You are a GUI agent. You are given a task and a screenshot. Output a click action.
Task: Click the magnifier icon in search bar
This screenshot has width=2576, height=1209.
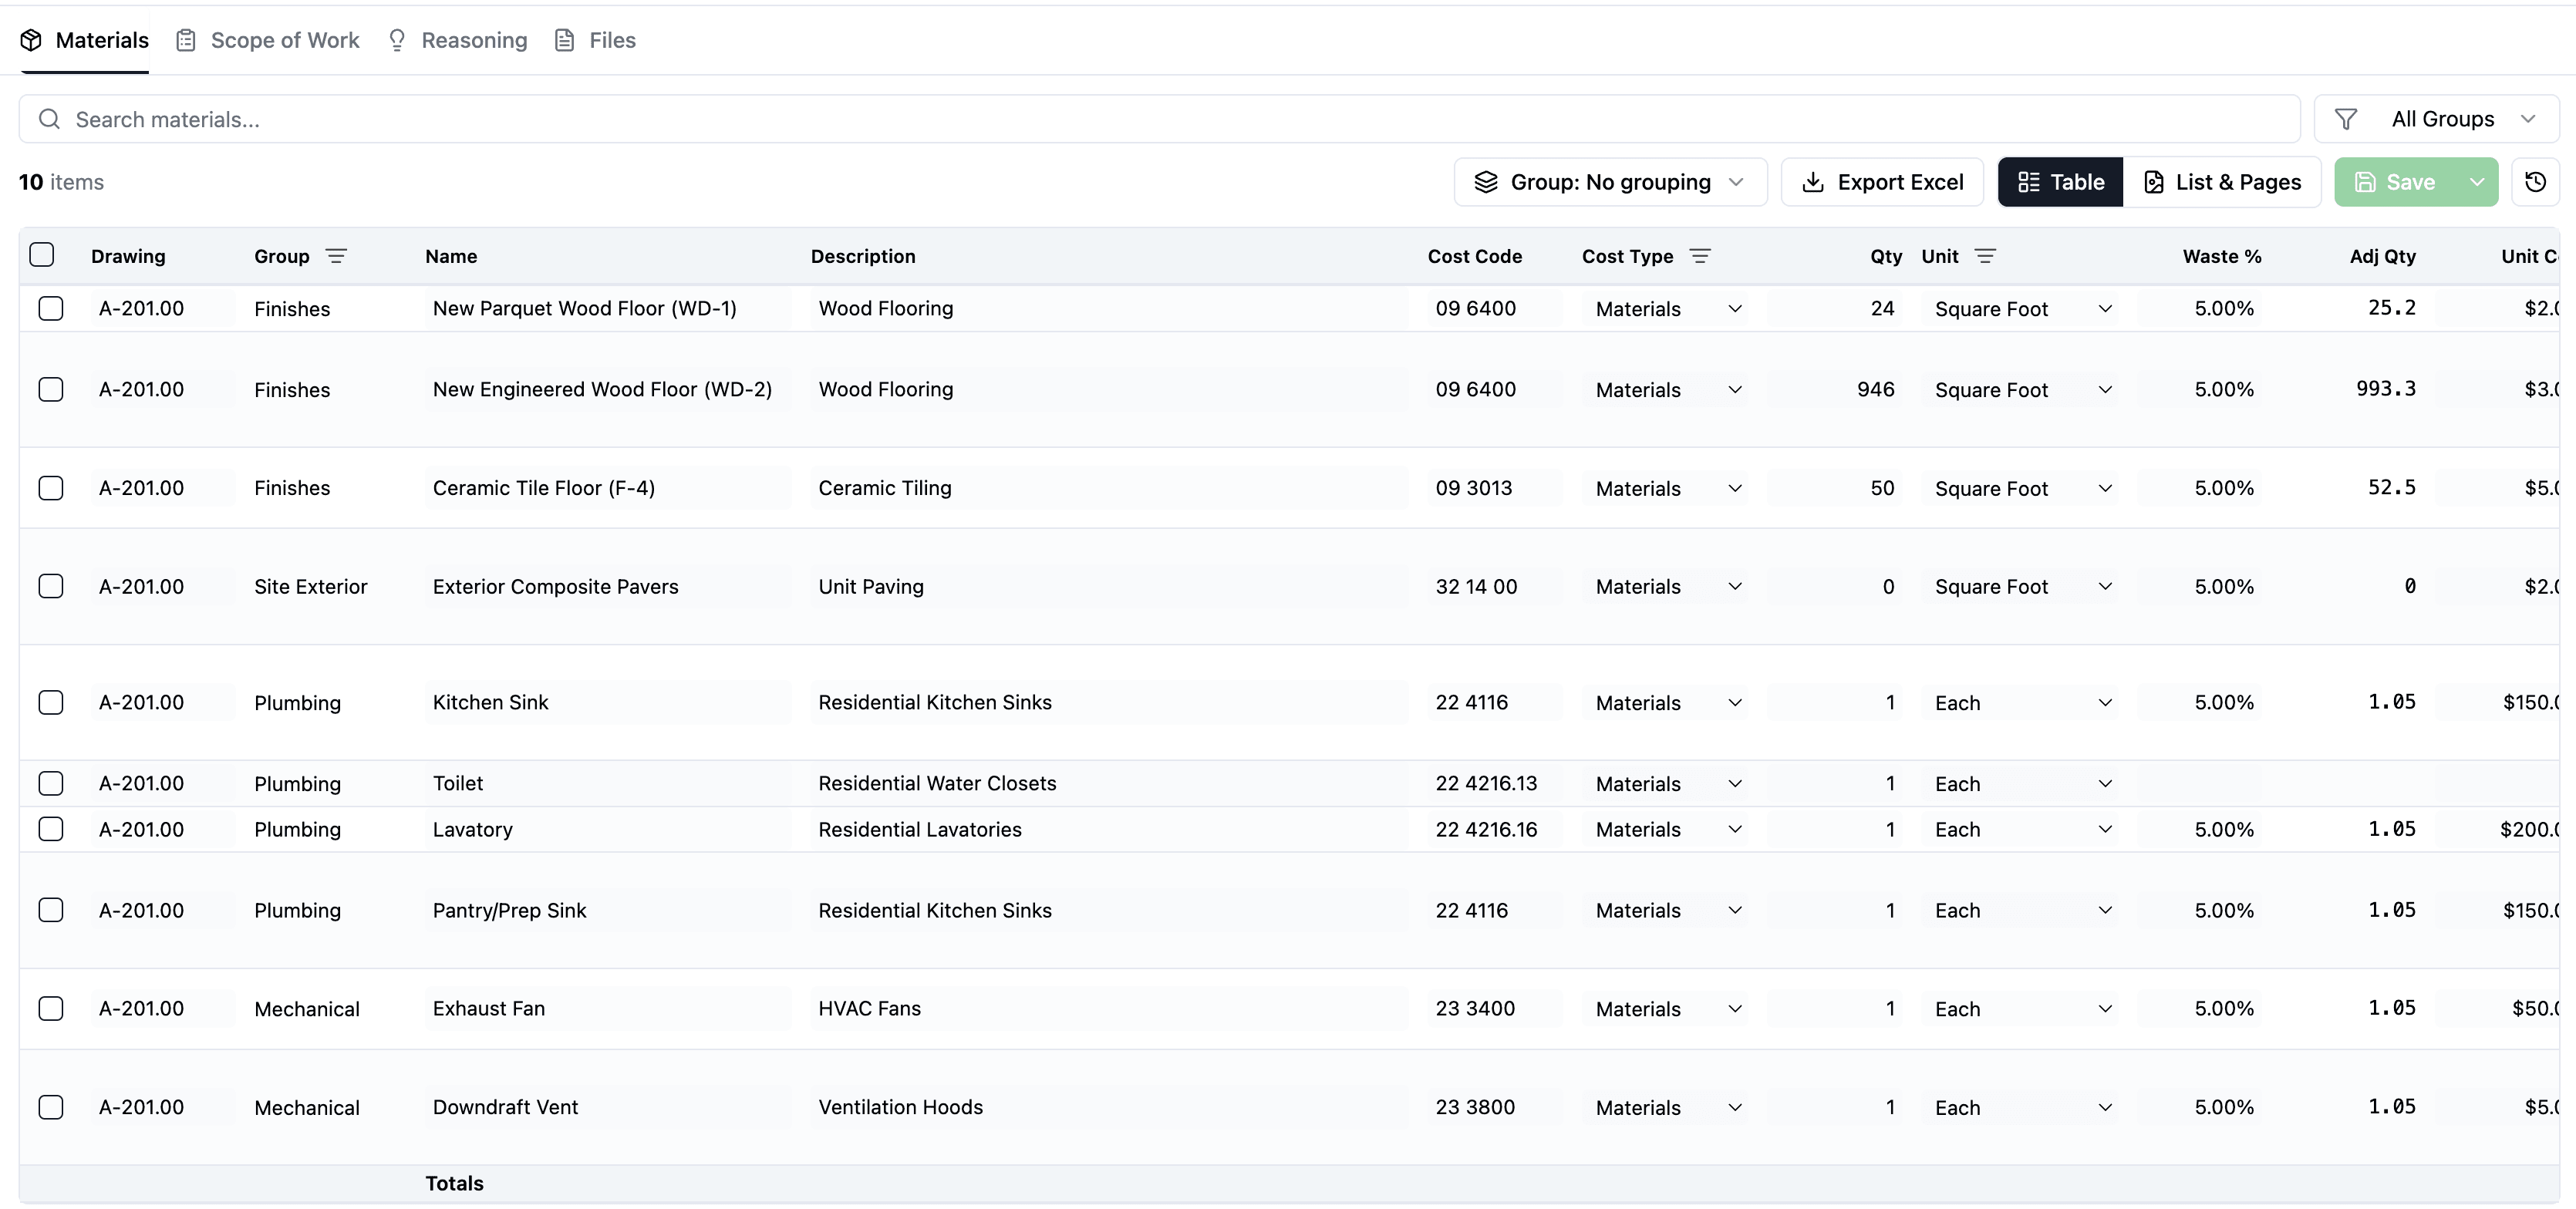coord(49,119)
